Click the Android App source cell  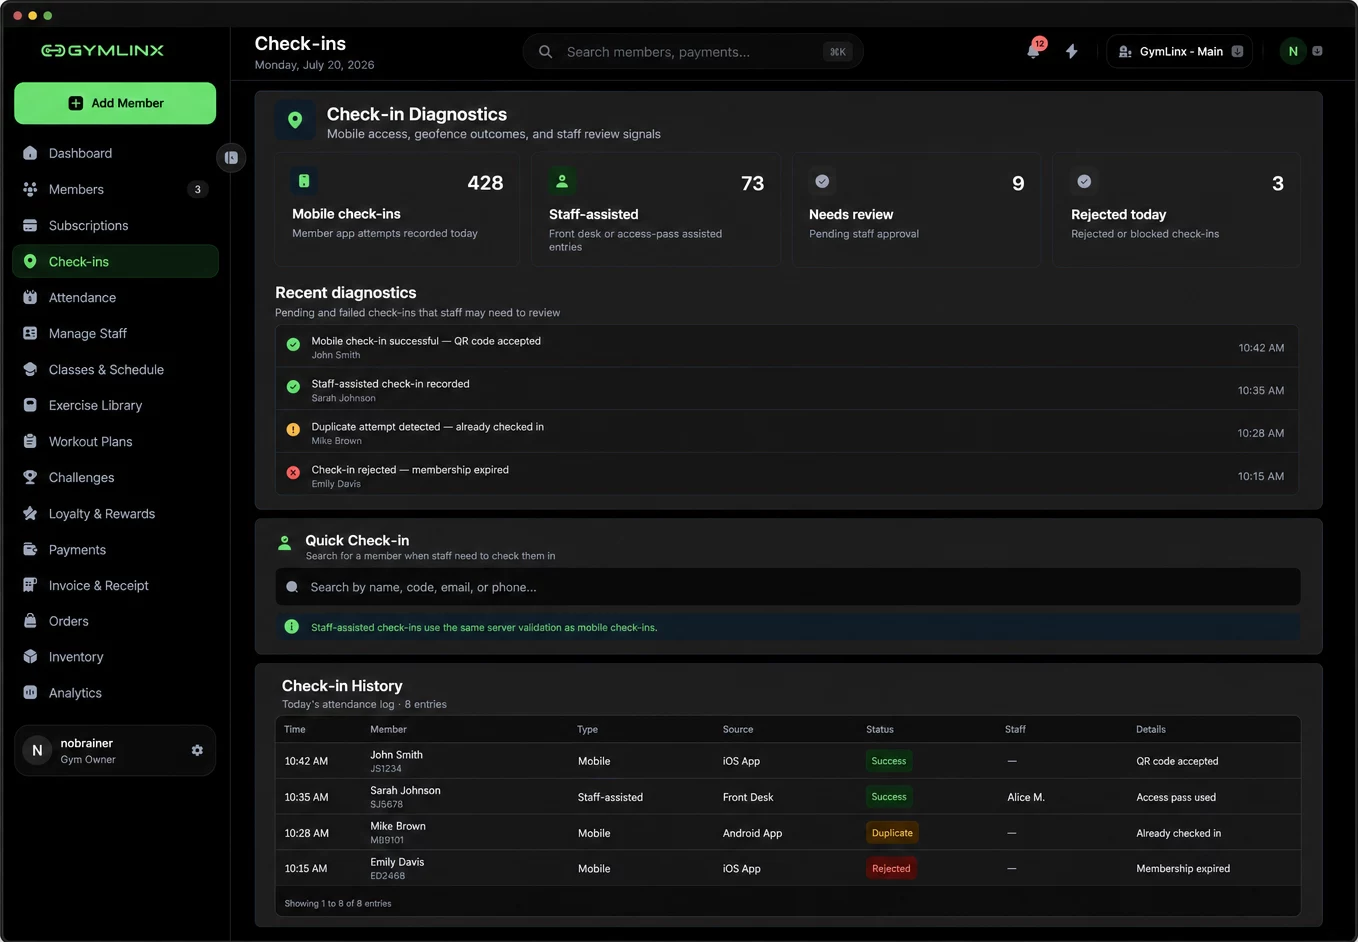tap(752, 833)
